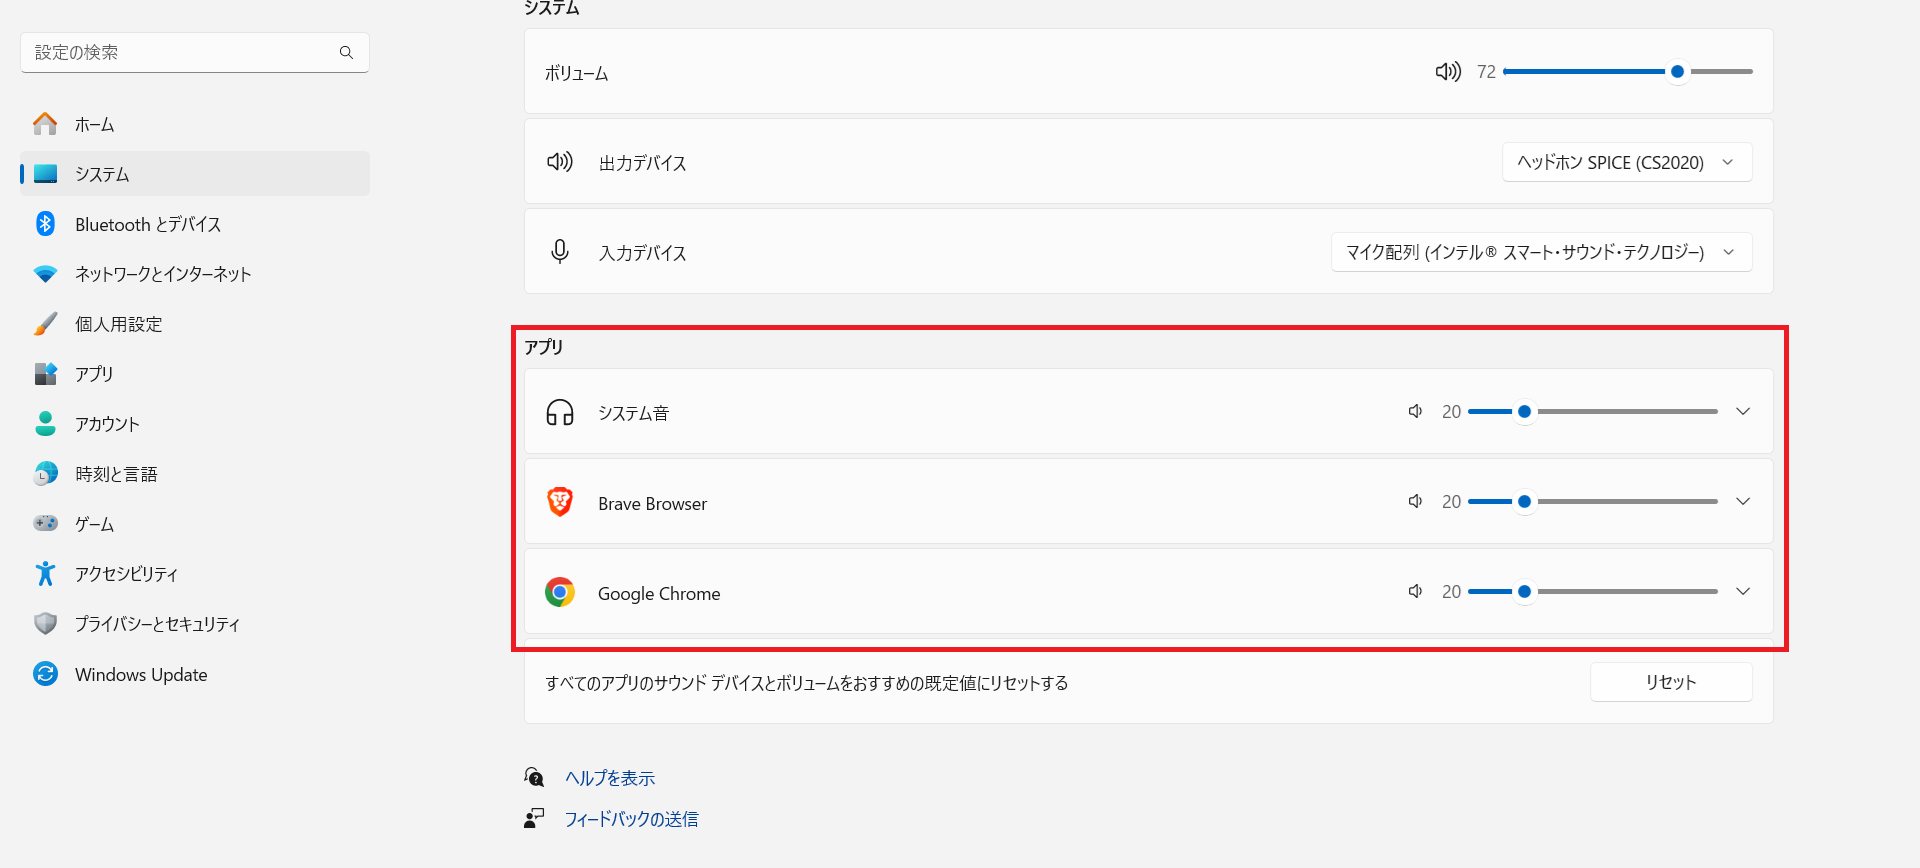Screen dimensions: 1920x868
Task: Click the network Wi-Fi icon in sidebar
Action: pos(45,274)
